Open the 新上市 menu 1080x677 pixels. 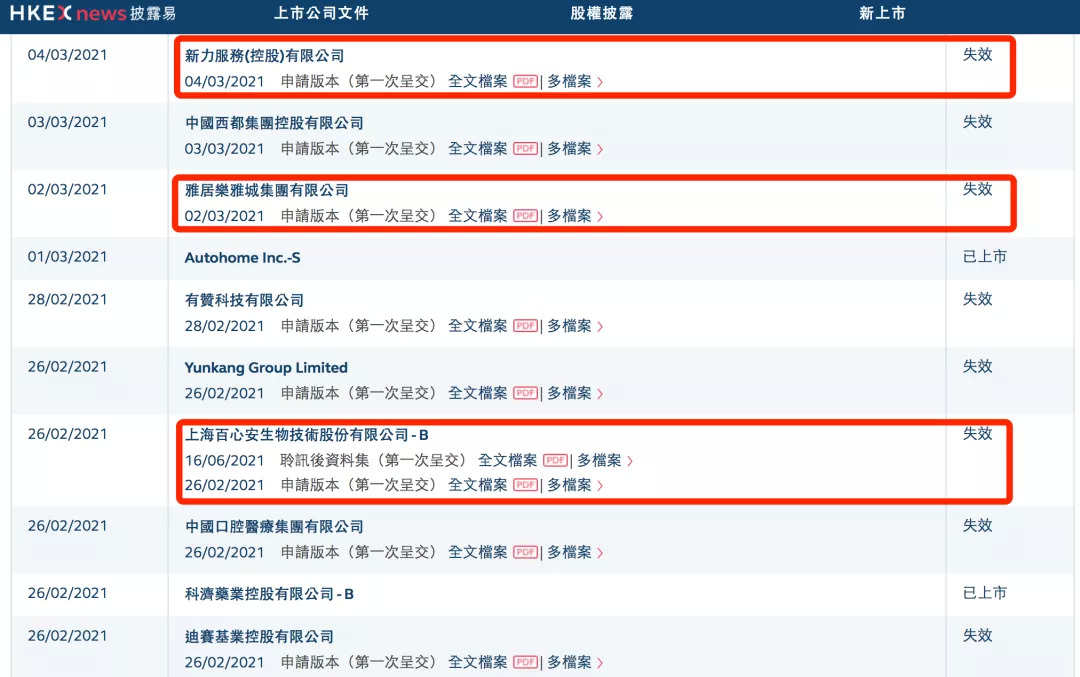882,13
